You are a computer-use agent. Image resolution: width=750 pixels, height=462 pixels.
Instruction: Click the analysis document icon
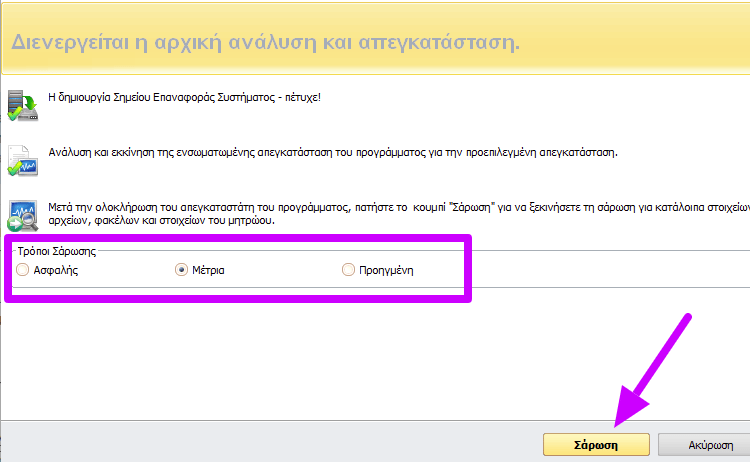[22, 161]
